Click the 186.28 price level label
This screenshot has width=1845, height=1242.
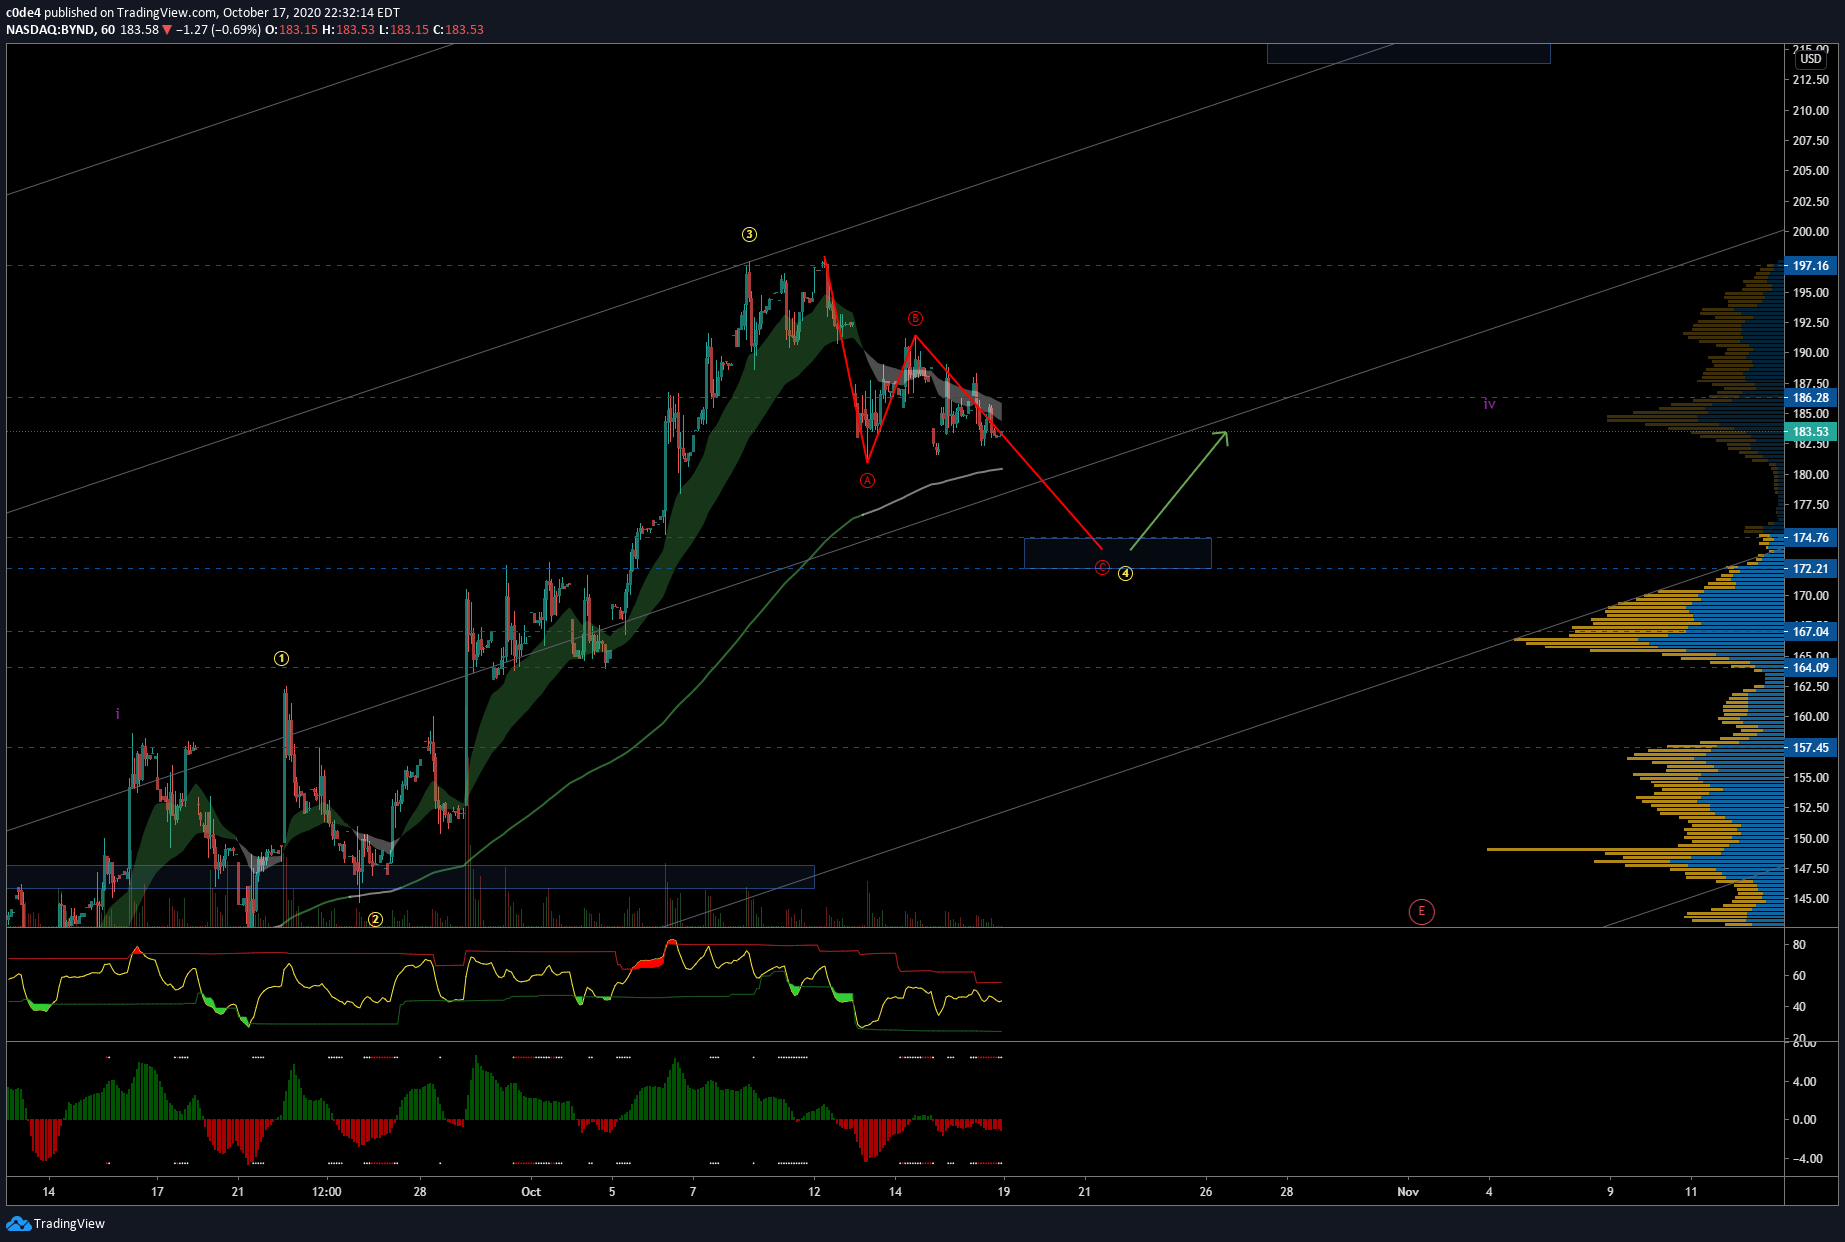tap(1810, 397)
